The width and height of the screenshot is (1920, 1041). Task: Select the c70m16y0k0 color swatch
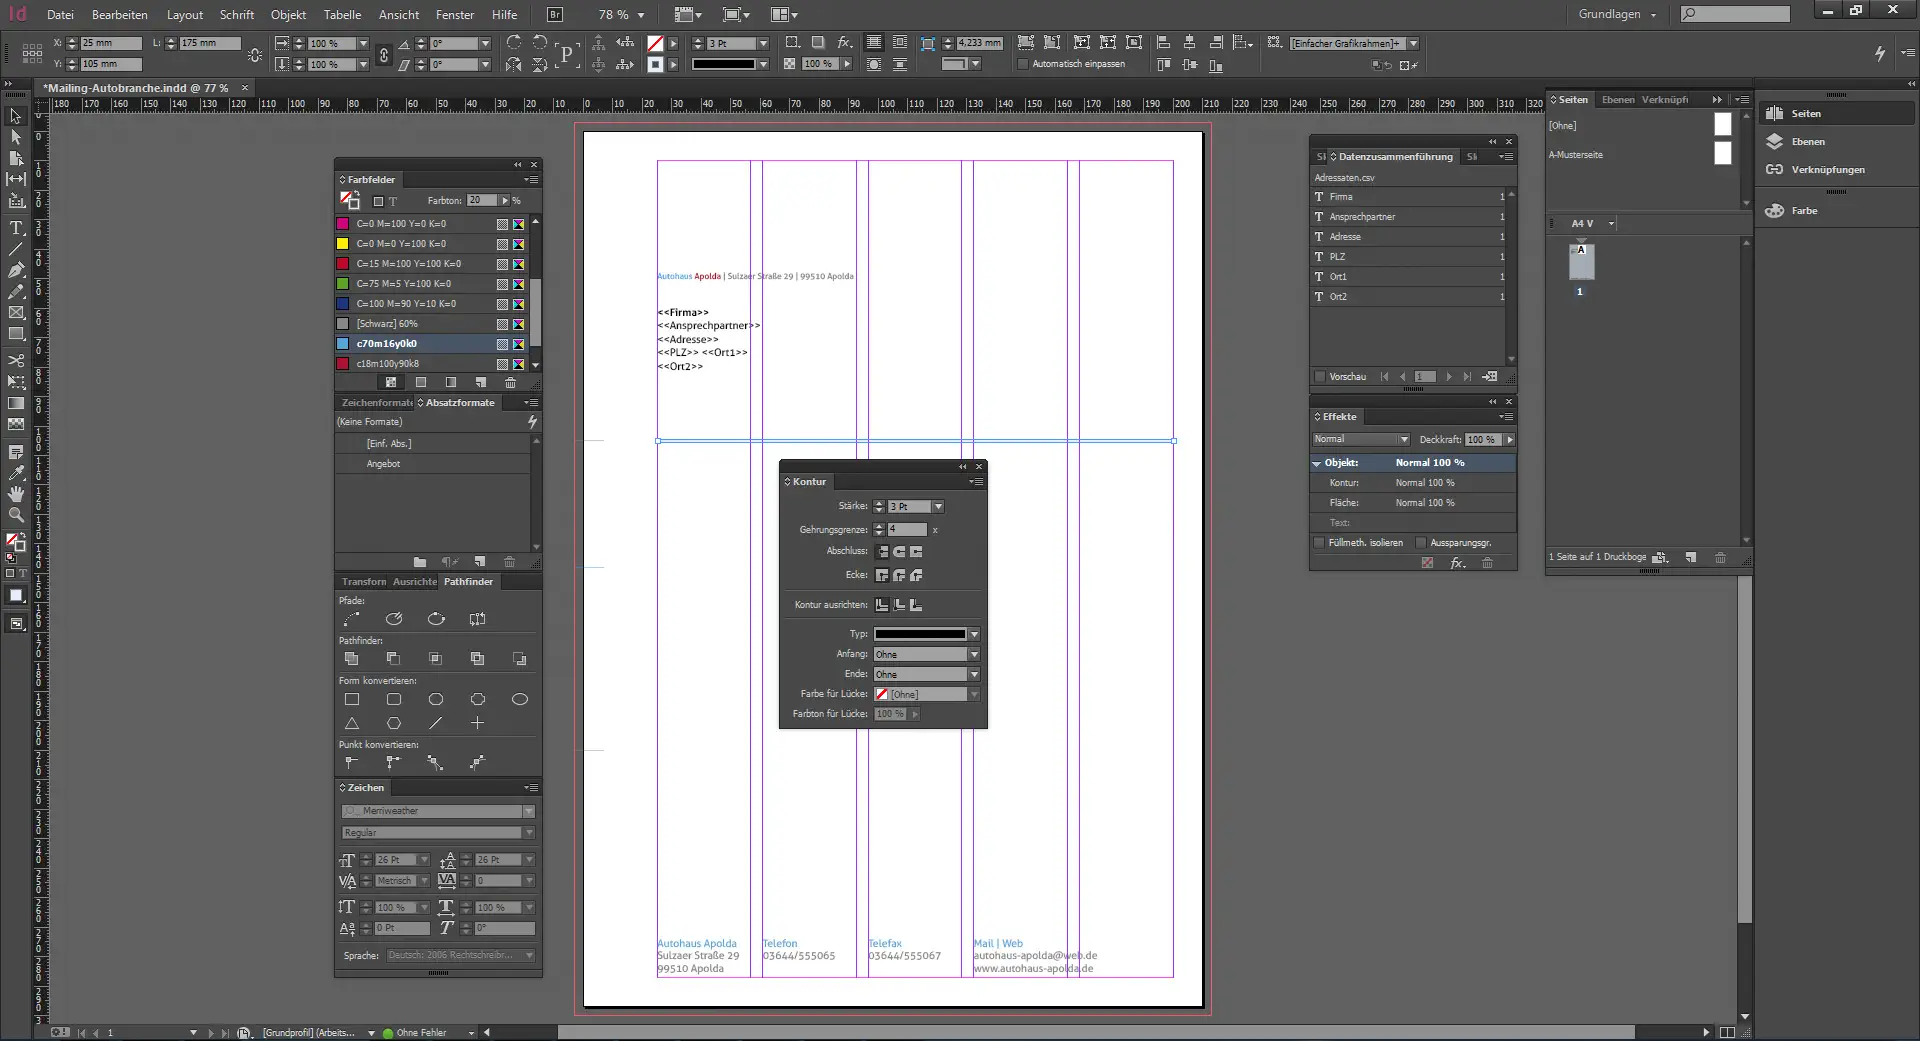pyautogui.click(x=387, y=344)
